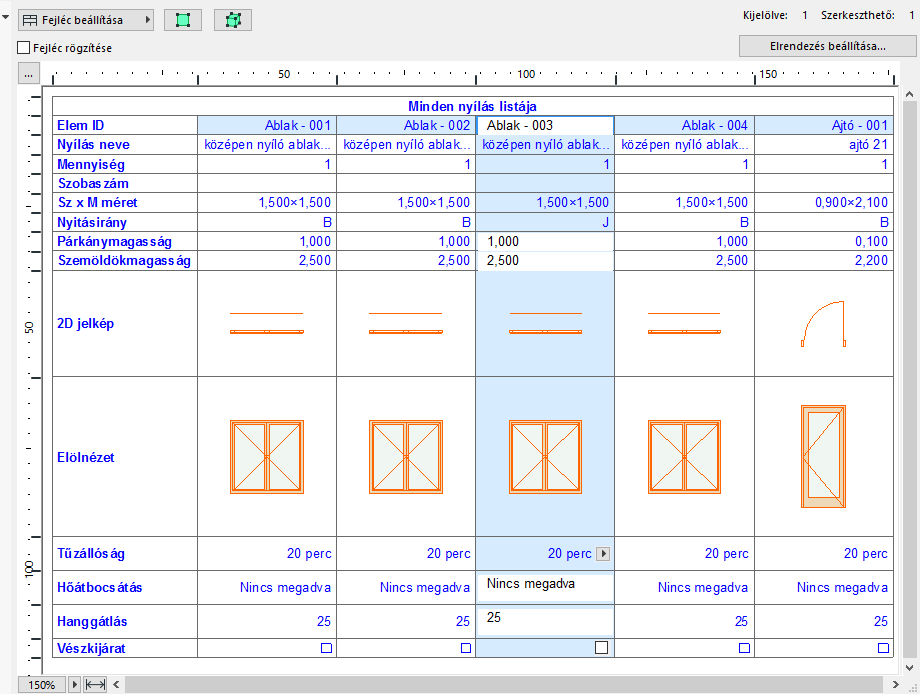Edit Párkánymagasság field of Ablak - 003
The height and width of the screenshot is (694, 920).
[x=545, y=242]
